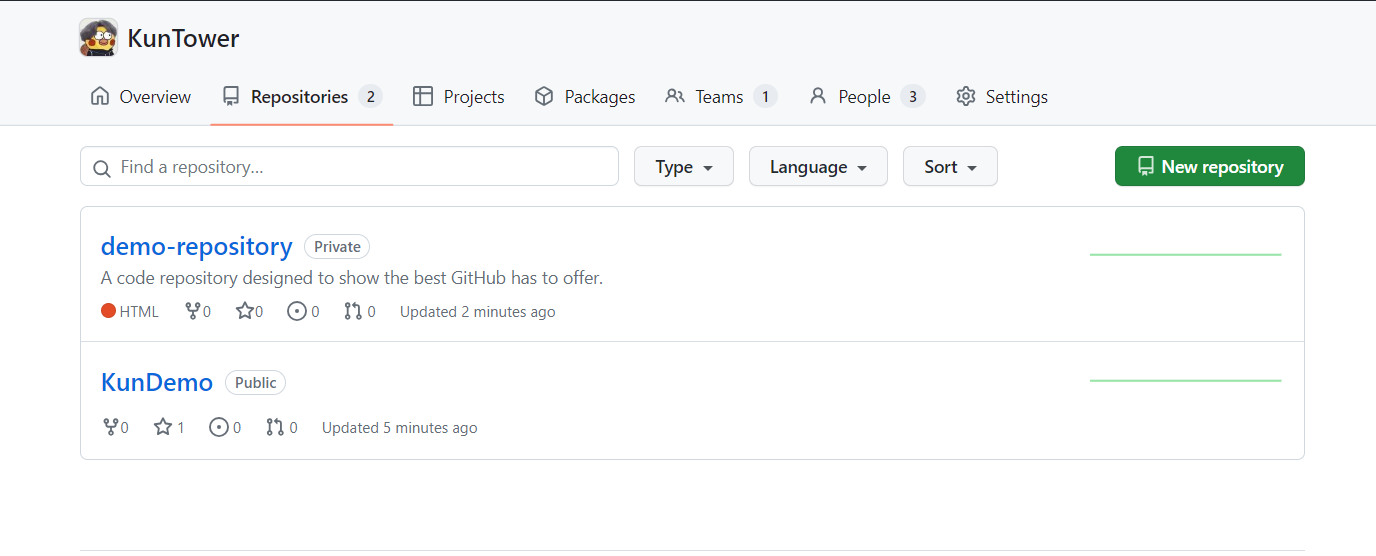Click the pull requests icon for KunDemo
This screenshot has width=1376, height=556.
[274, 427]
